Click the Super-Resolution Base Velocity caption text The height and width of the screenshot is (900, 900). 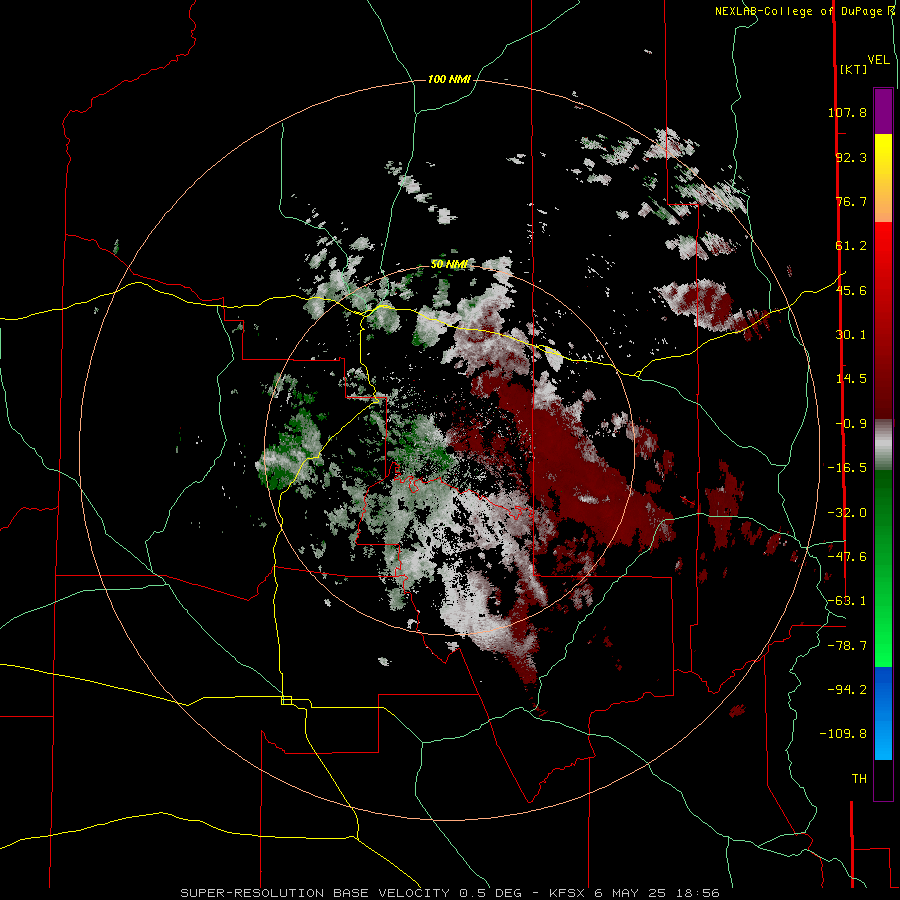pos(449,893)
